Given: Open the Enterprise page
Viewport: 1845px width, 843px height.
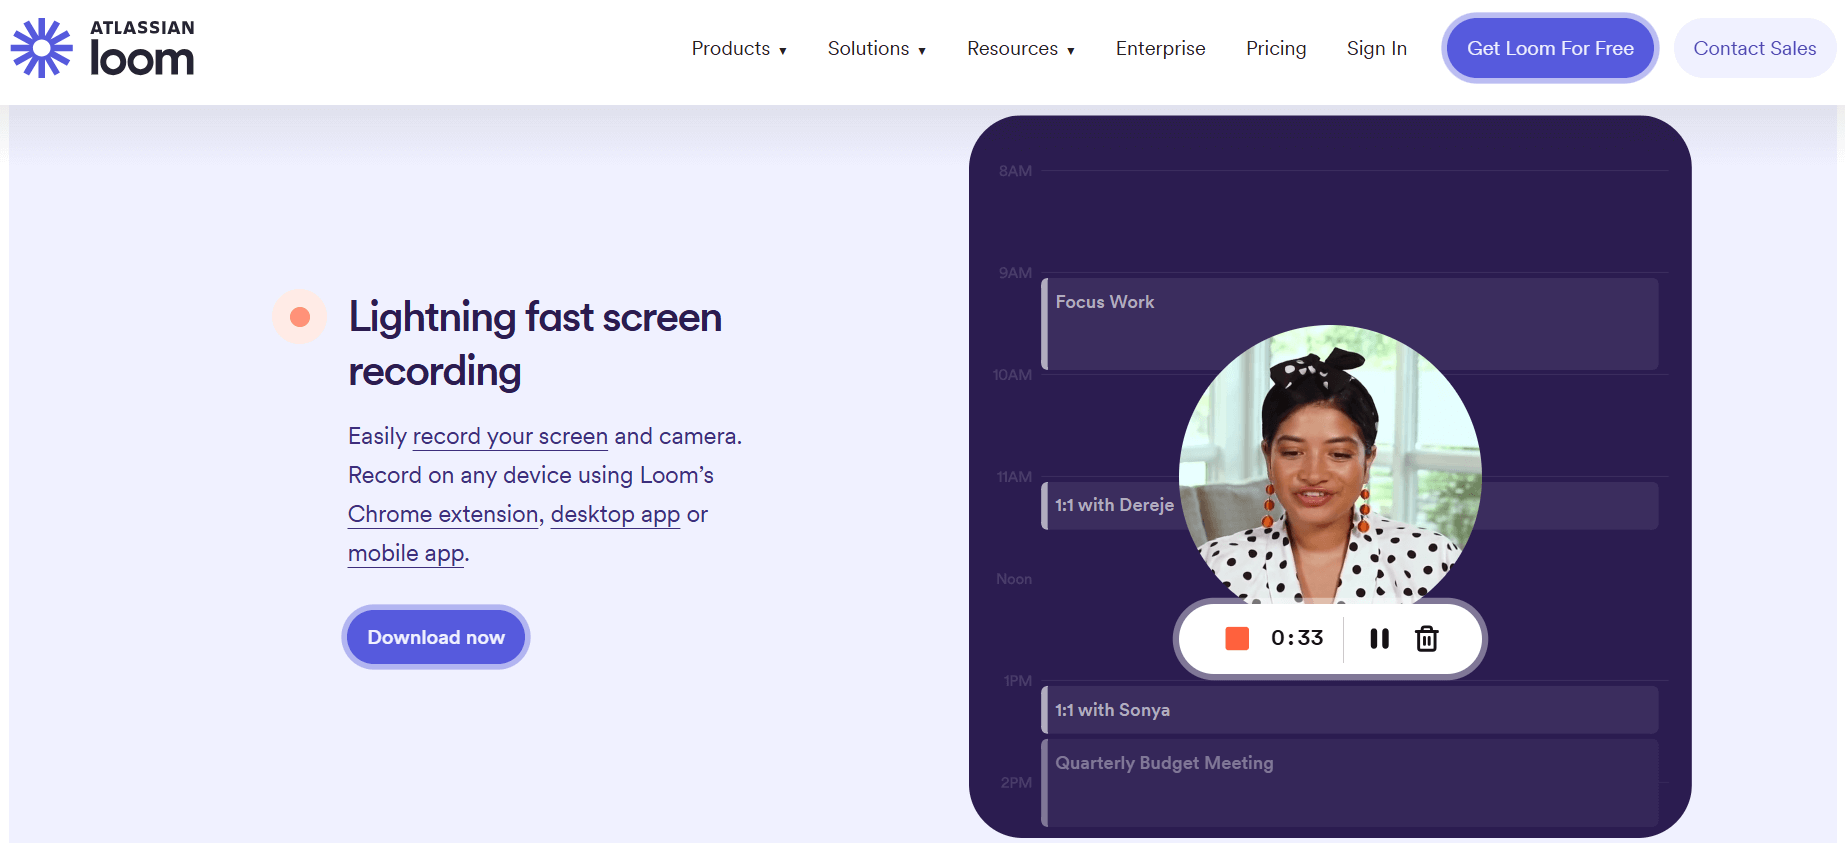Looking at the screenshot, I should [x=1160, y=48].
